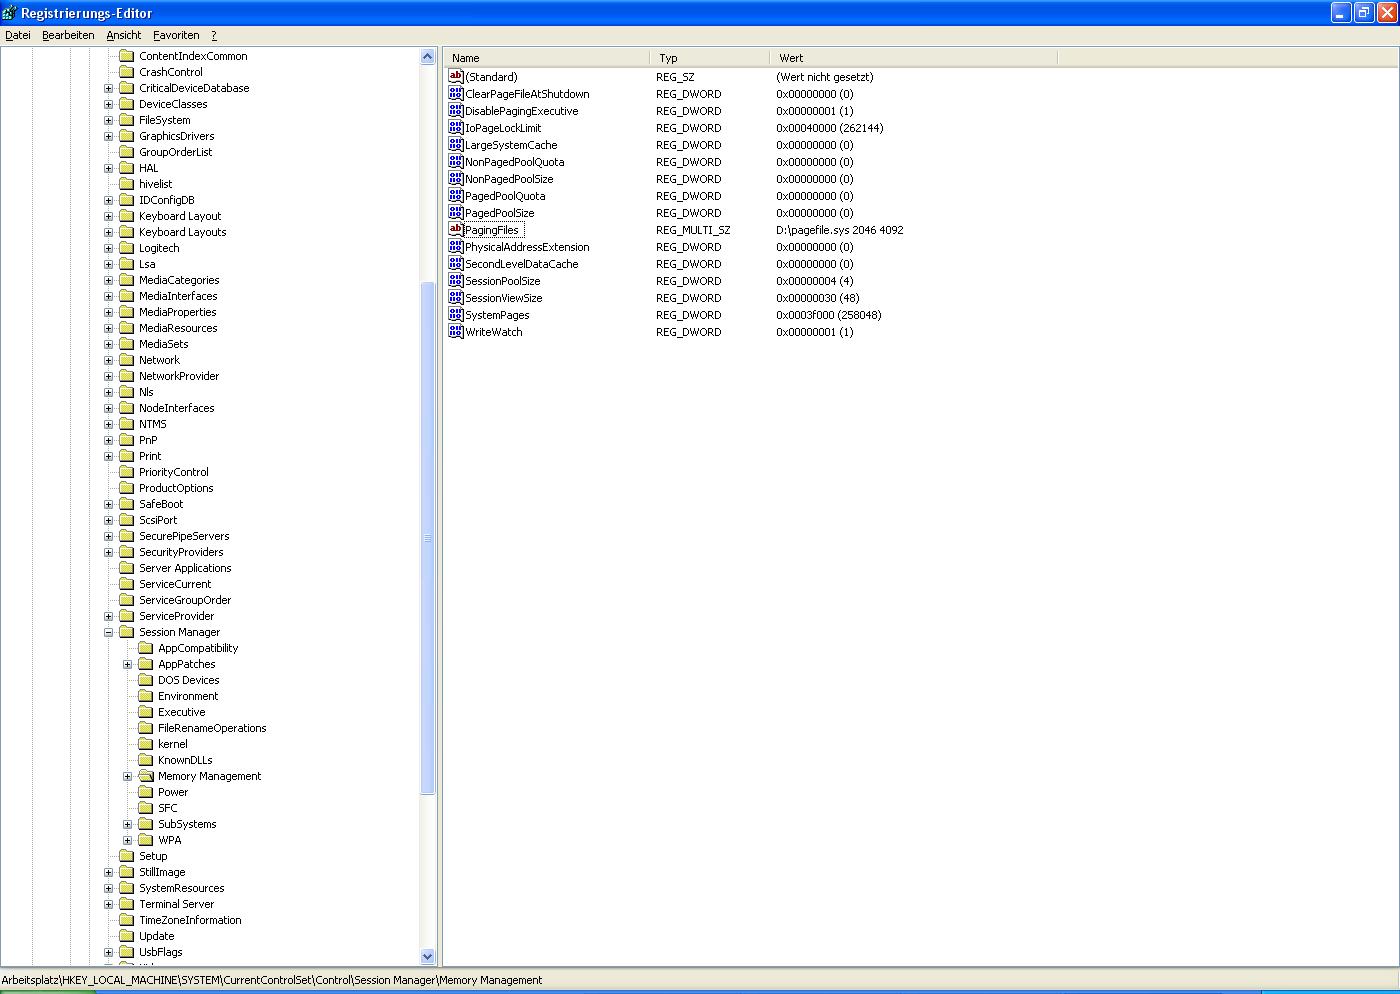1400x994 pixels.
Task: Select the Server Applications key
Action: pos(185,568)
